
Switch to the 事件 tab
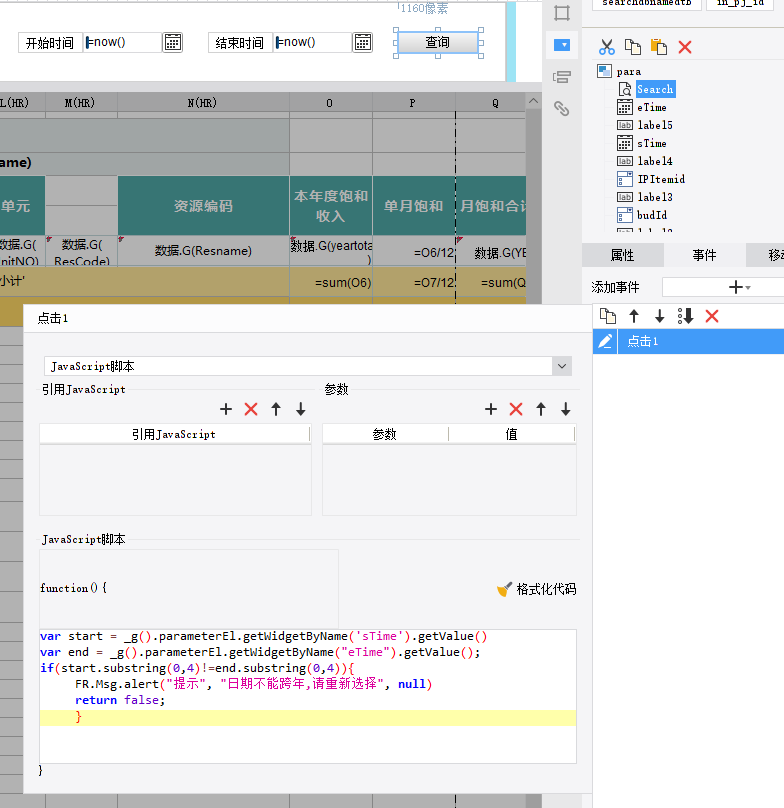coord(704,255)
